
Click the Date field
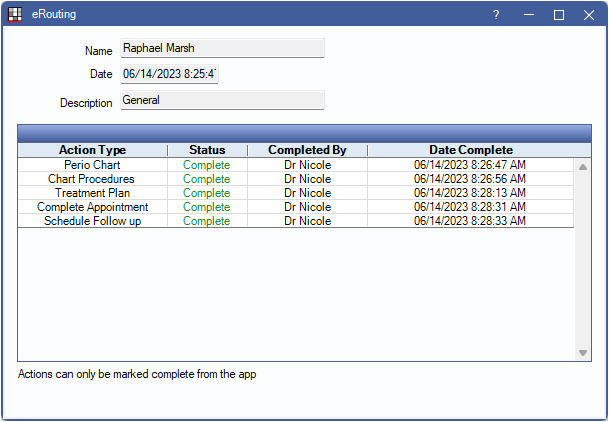169,74
